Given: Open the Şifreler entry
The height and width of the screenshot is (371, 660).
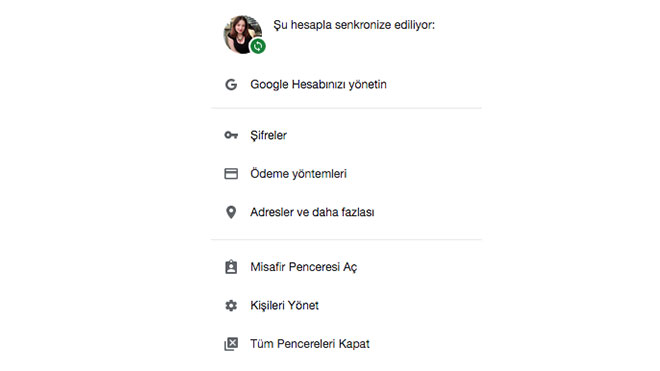Looking at the screenshot, I should coord(346,135).
